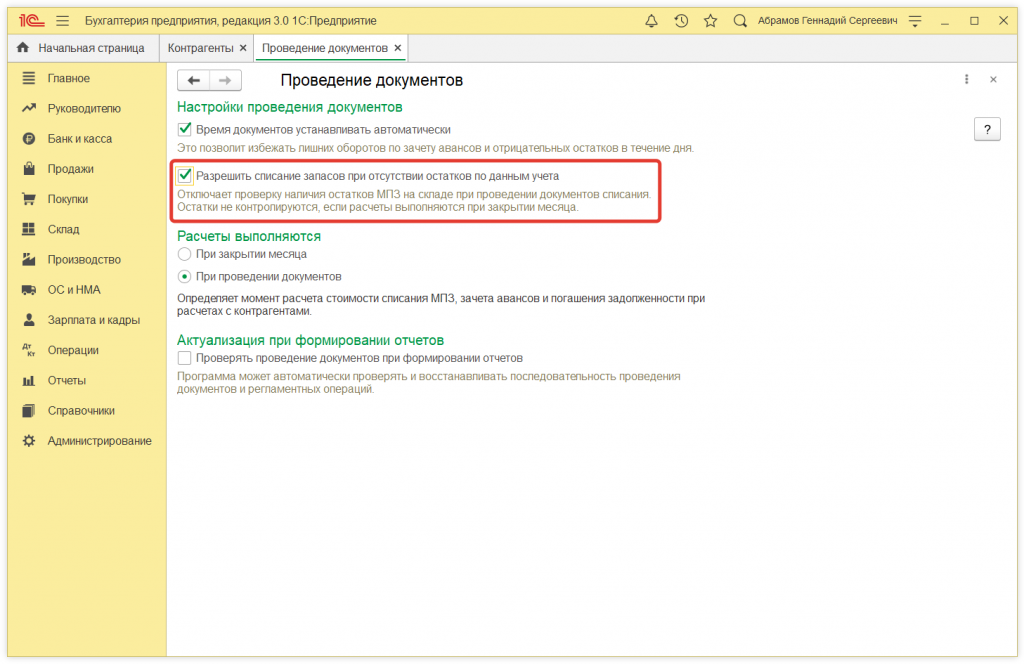Screen dimensions: 1024x664
Task: Toggle automatic document time checkbox
Action: (184, 129)
